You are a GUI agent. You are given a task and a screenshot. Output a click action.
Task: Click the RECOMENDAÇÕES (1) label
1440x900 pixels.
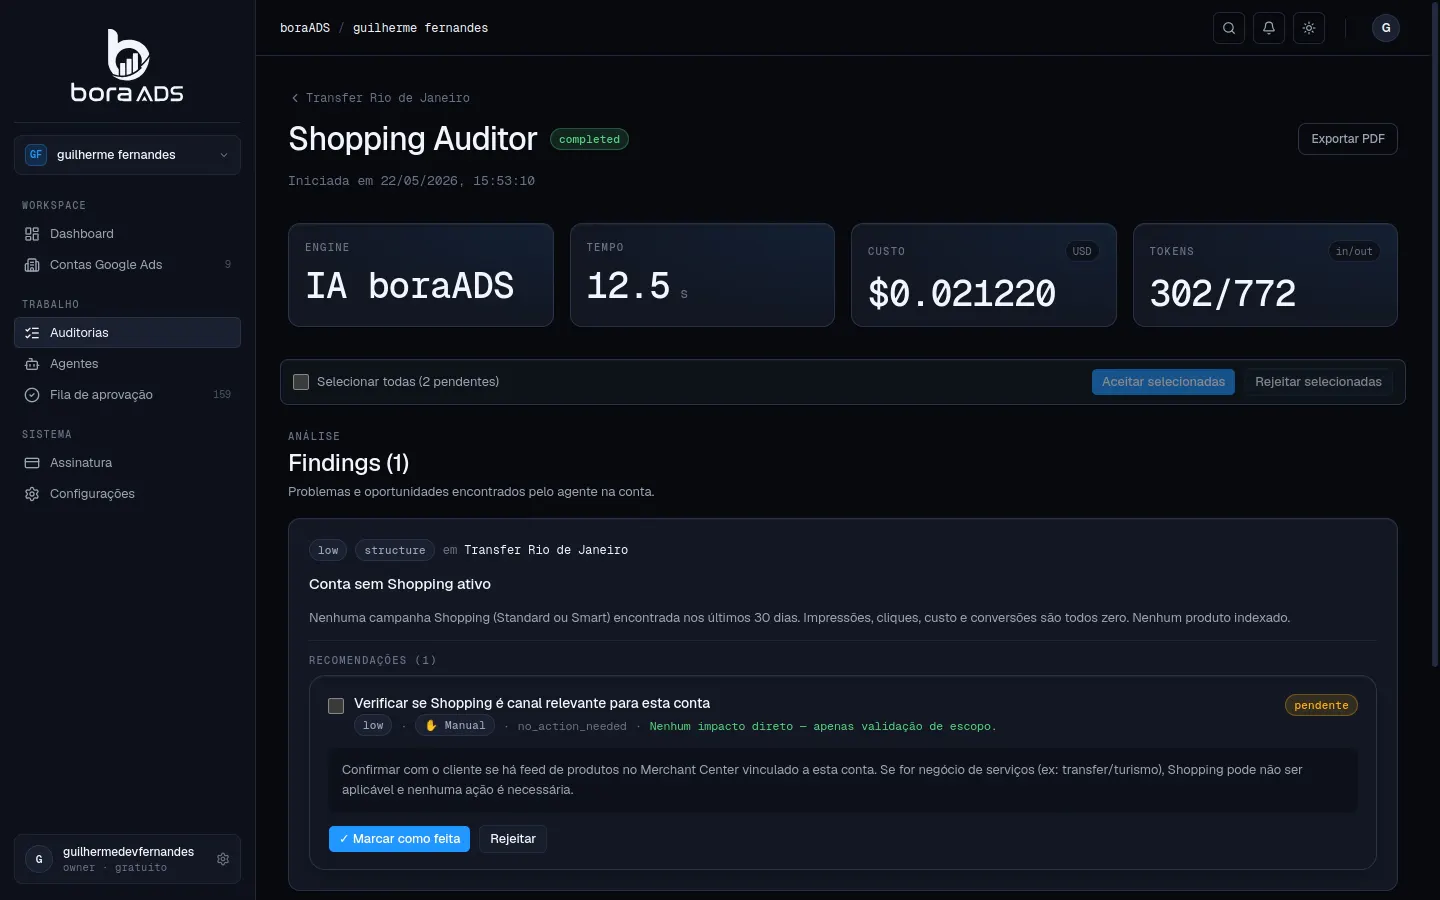click(373, 660)
